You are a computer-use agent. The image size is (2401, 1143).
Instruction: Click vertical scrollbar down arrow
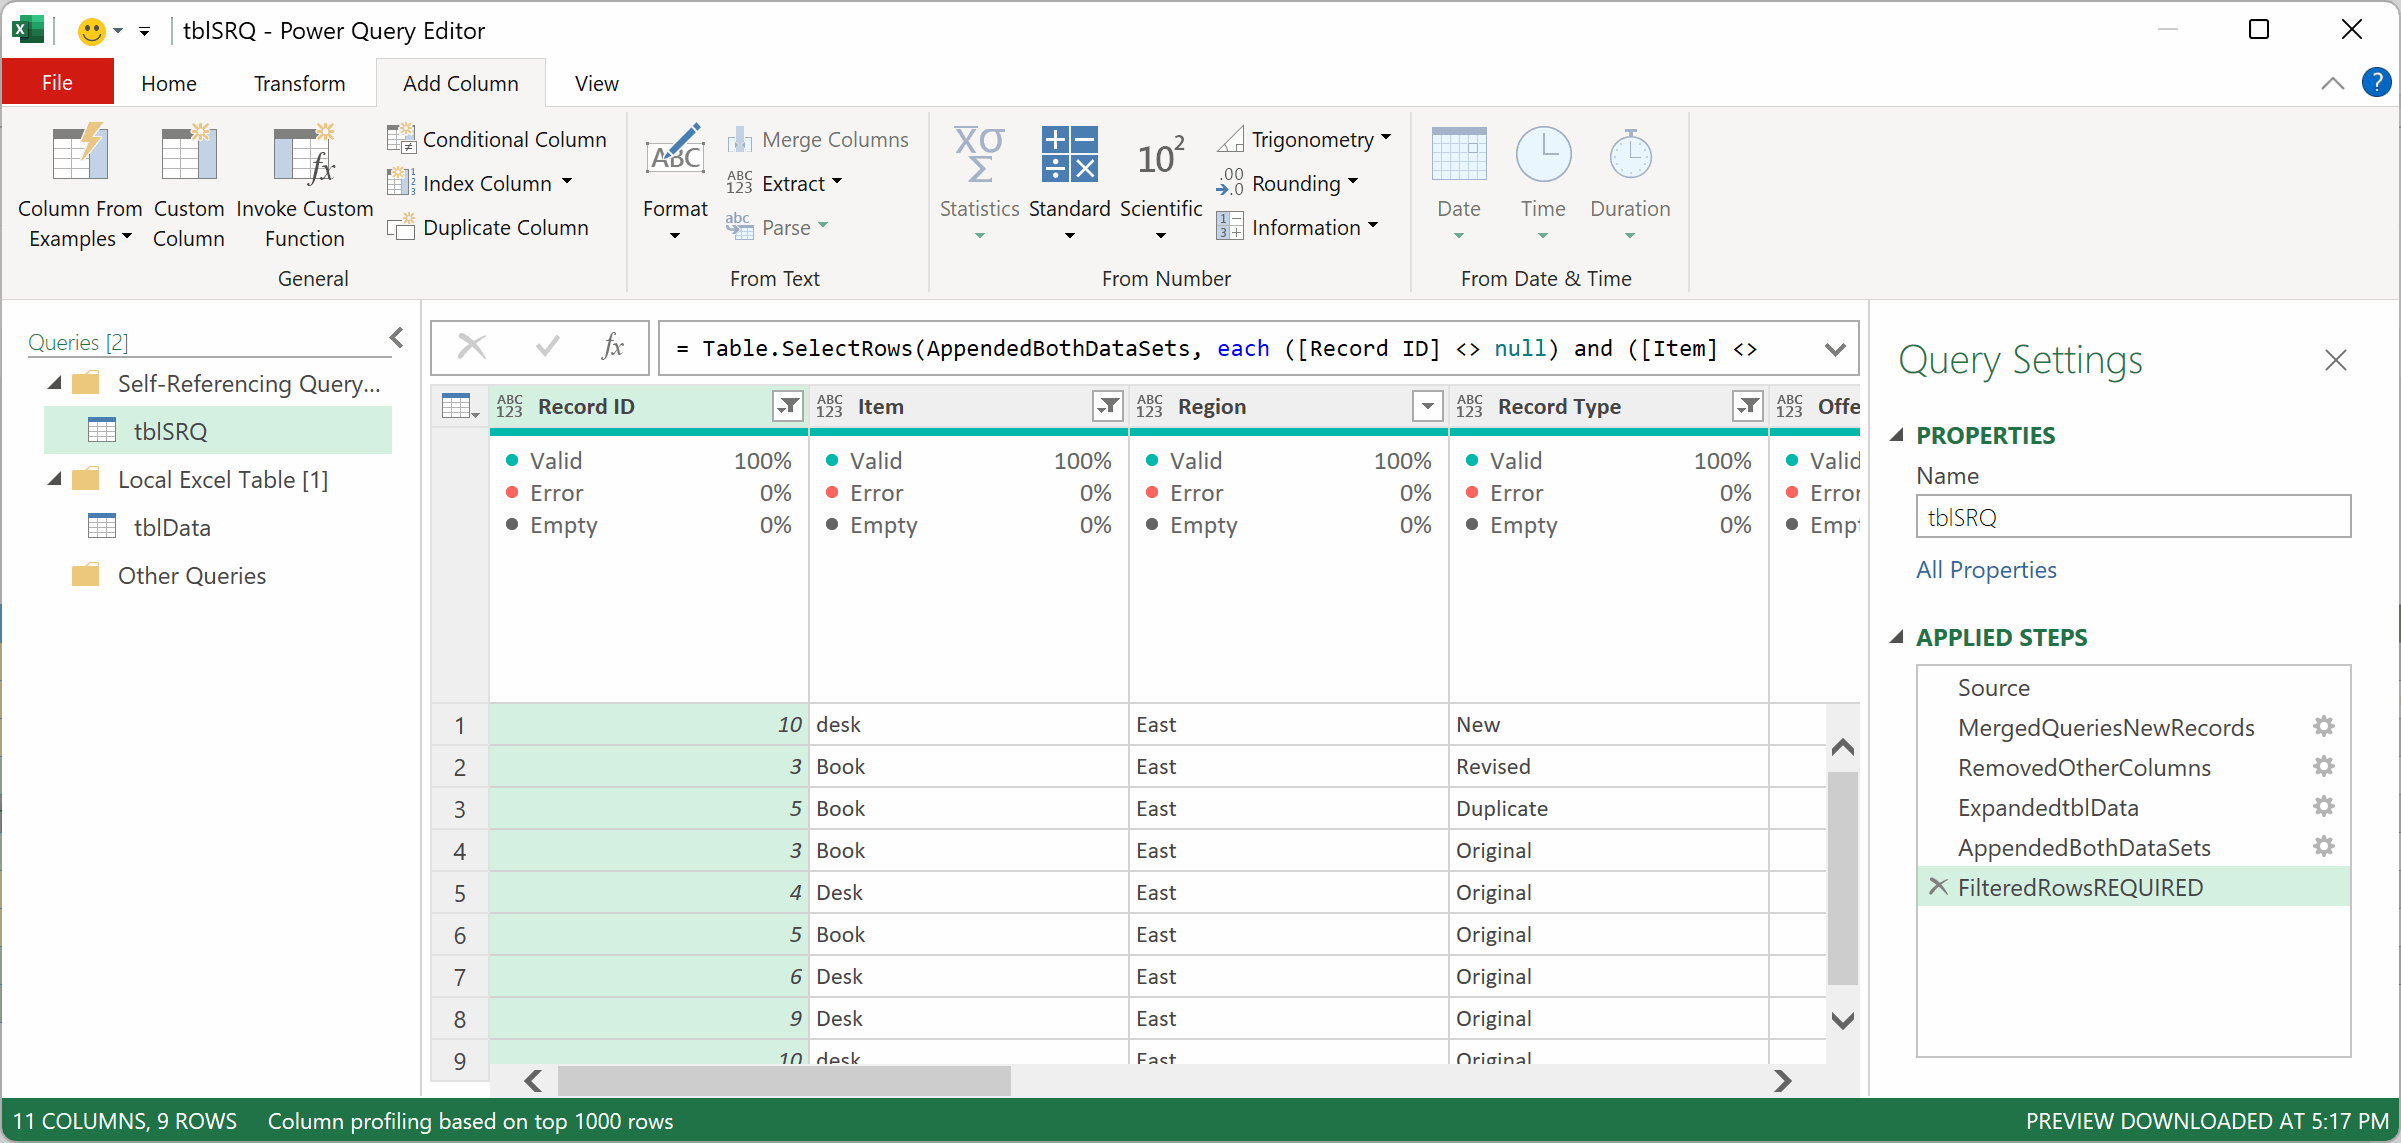pyautogui.click(x=1843, y=1020)
